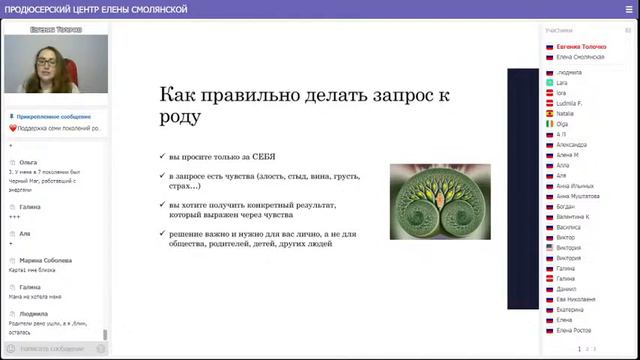
Task: Click the pin icon beside the pinned message label
Action: click(11, 116)
